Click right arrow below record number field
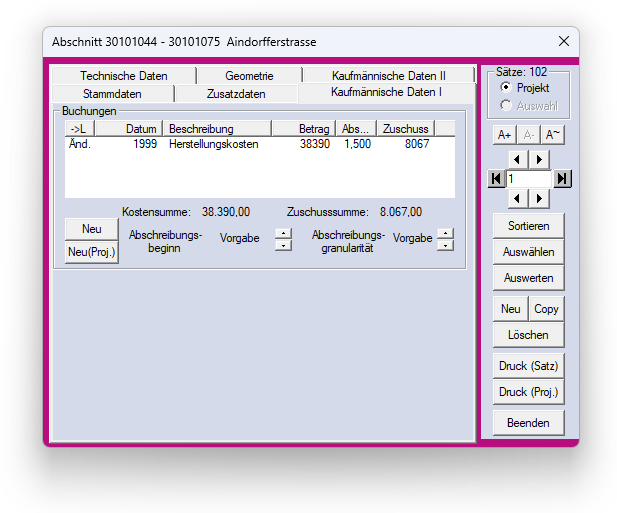 [539, 198]
